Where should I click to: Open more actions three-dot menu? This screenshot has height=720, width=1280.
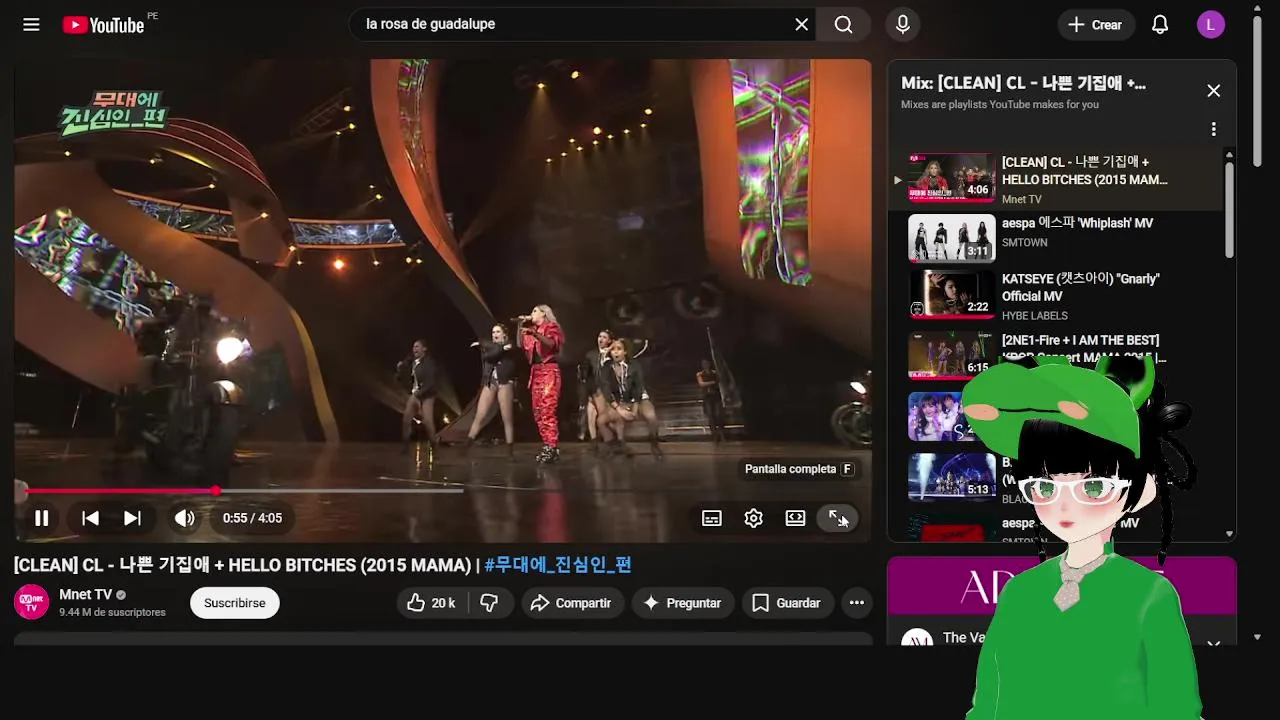[x=857, y=603]
